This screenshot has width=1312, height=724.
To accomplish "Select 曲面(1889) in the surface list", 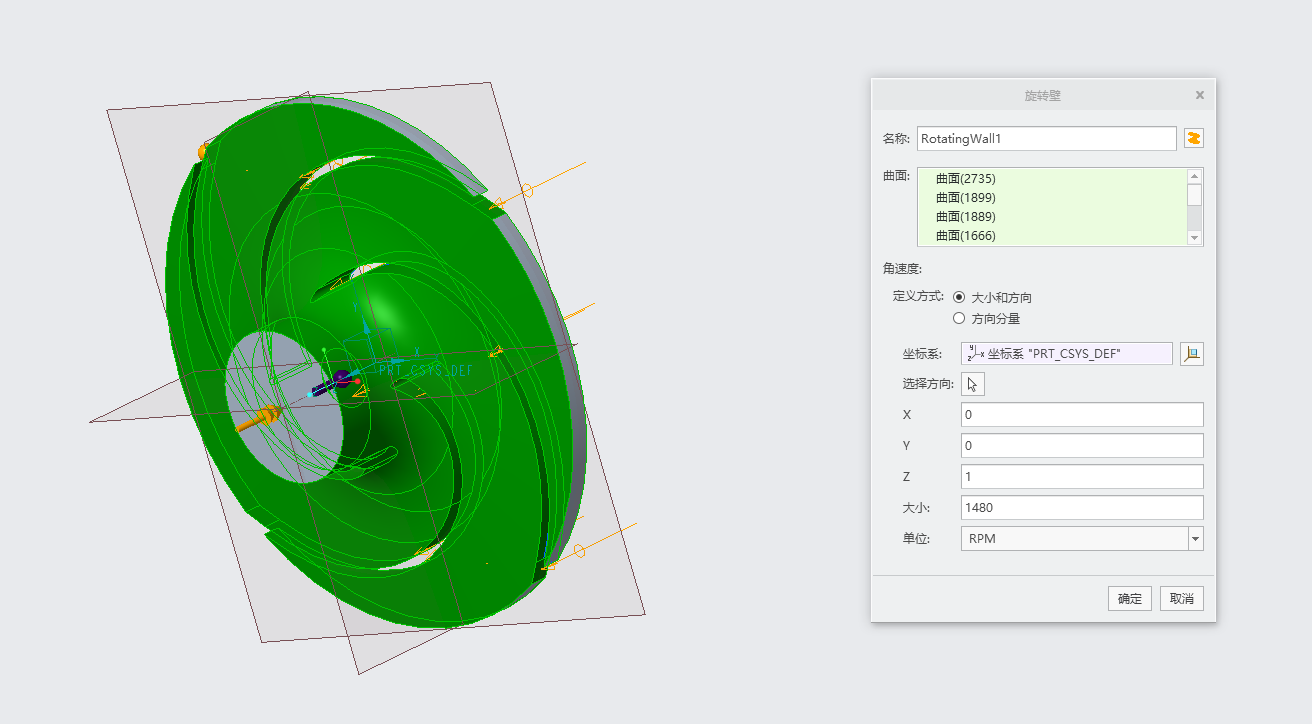I will click(965, 216).
